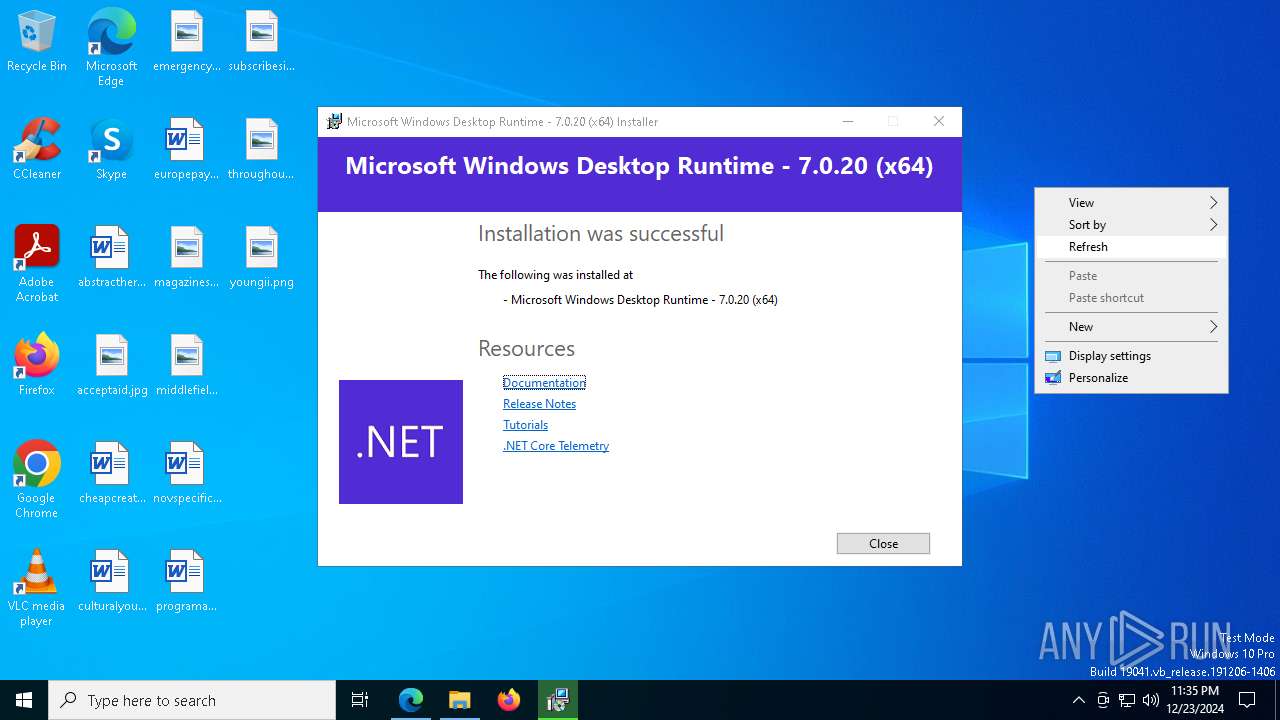Image resolution: width=1280 pixels, height=720 pixels.
Task: Select the europepay... Word document icon
Action: [186, 150]
